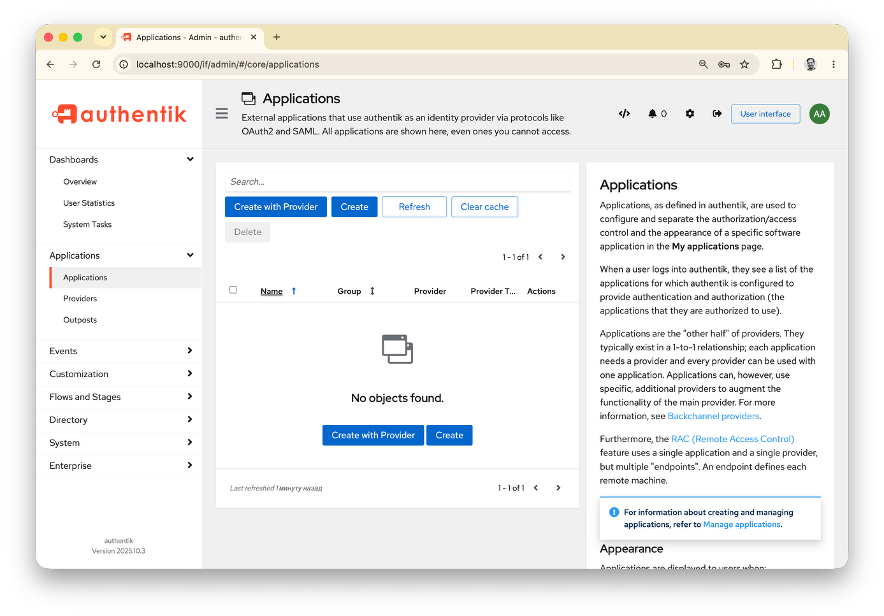Click the Provider T... column header
Image resolution: width=884 pixels, height=616 pixels.
click(x=493, y=291)
